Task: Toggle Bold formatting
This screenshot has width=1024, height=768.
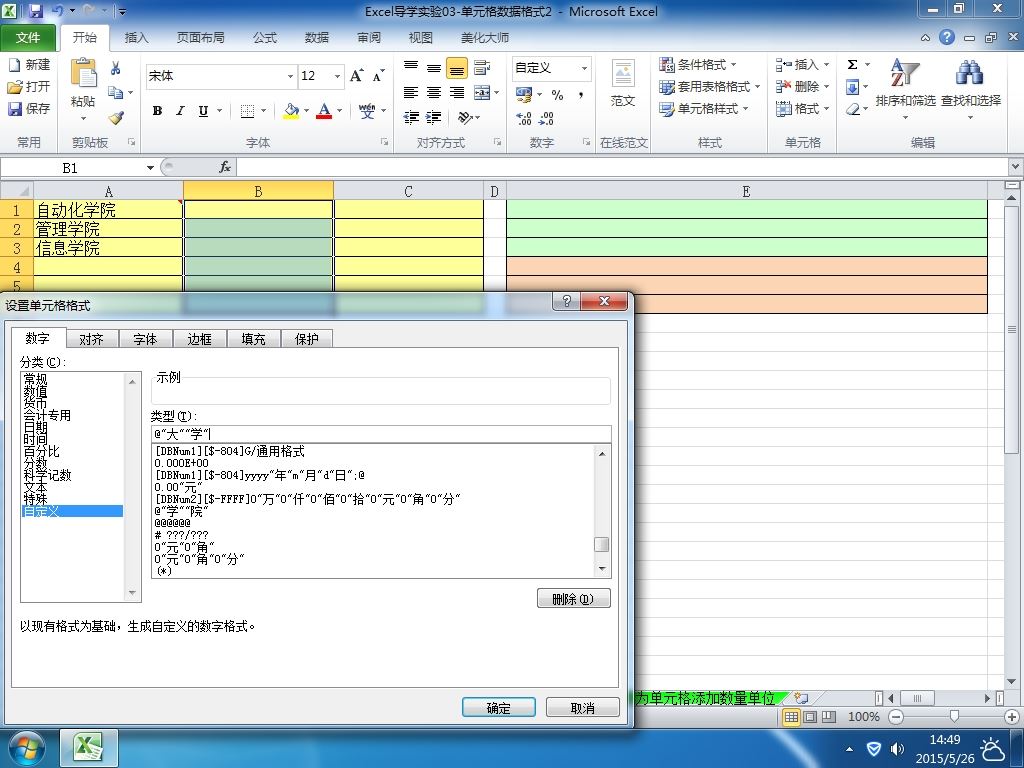Action: pyautogui.click(x=157, y=111)
